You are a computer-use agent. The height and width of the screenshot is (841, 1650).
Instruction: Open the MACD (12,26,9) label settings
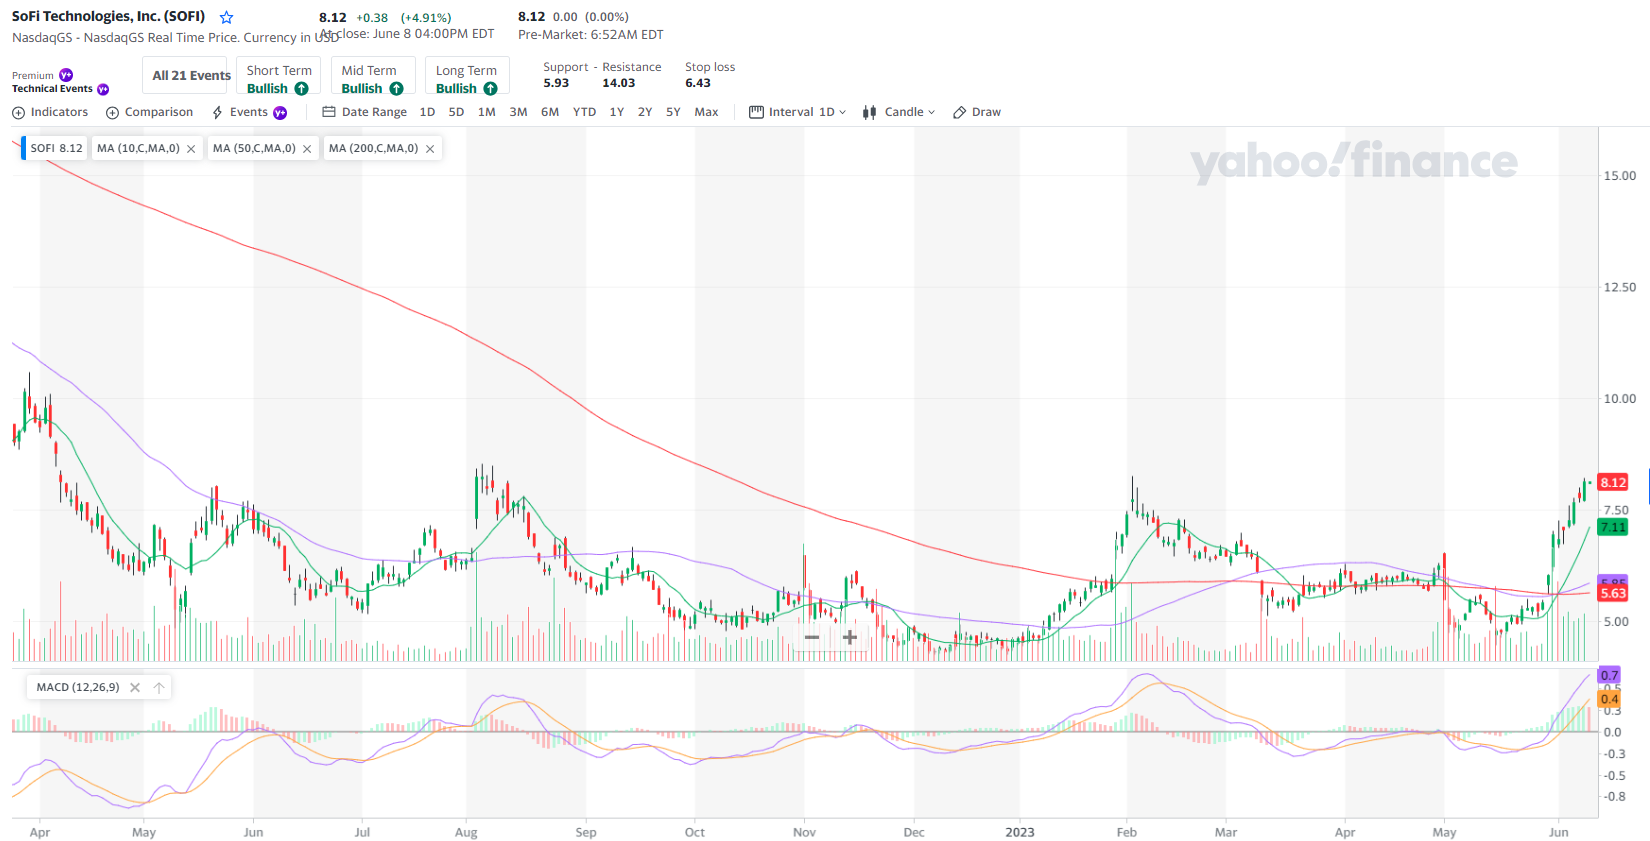(x=78, y=687)
